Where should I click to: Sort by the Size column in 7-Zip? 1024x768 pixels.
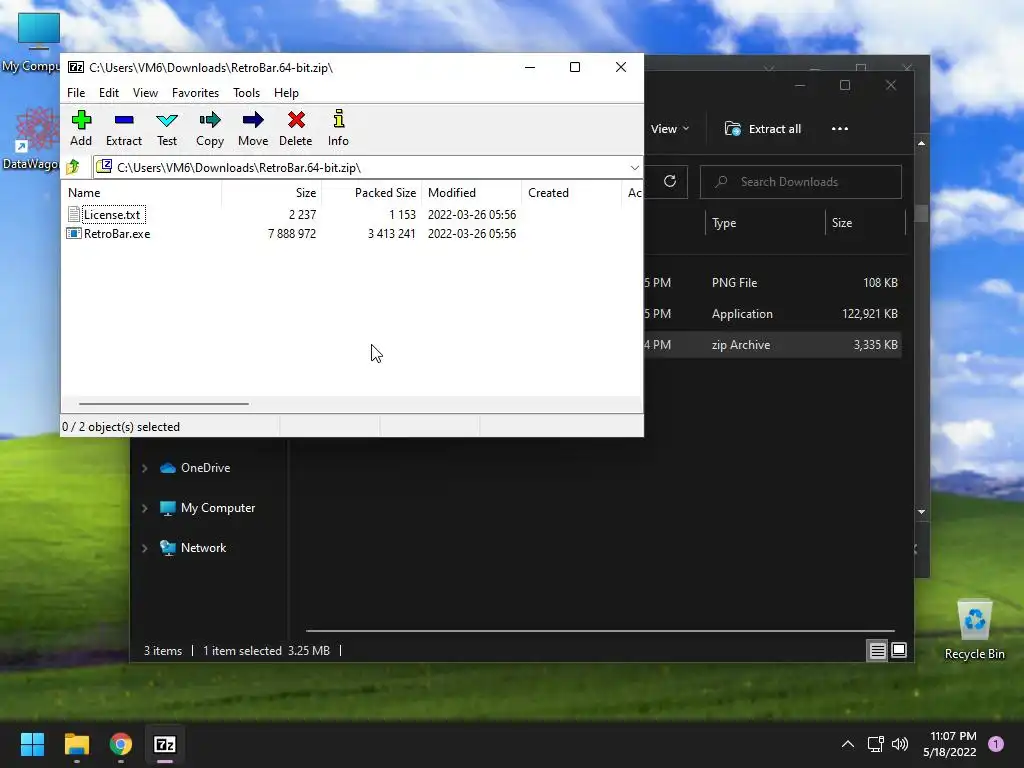click(x=272, y=193)
